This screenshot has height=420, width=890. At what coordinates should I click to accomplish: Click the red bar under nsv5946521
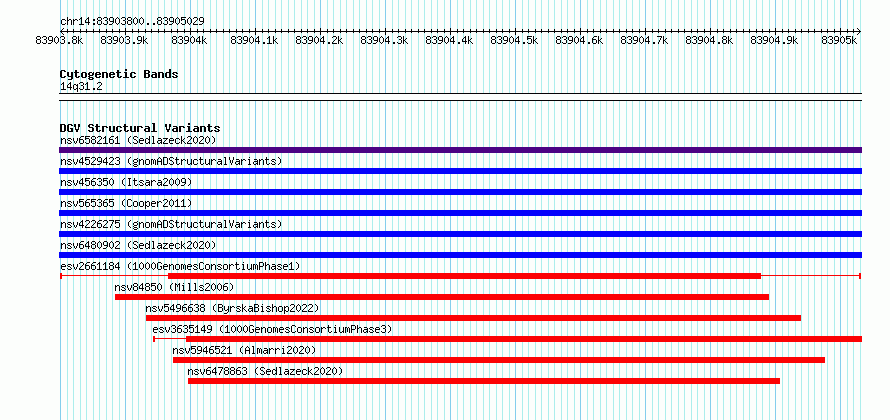coord(499,360)
